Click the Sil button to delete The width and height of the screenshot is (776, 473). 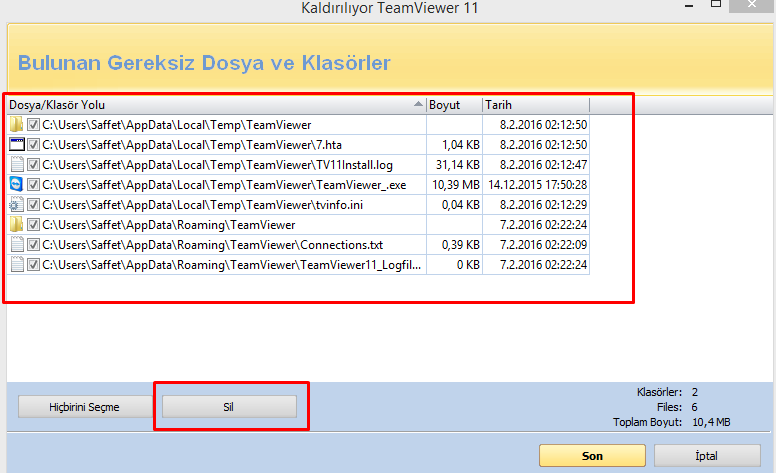(x=229, y=407)
